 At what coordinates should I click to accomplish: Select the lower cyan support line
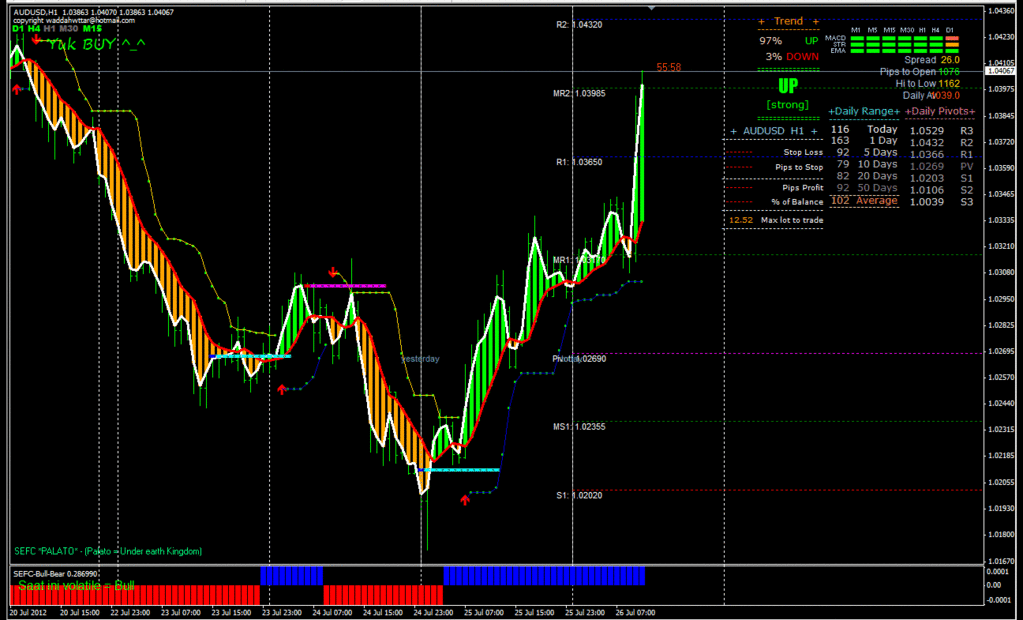coord(459,469)
